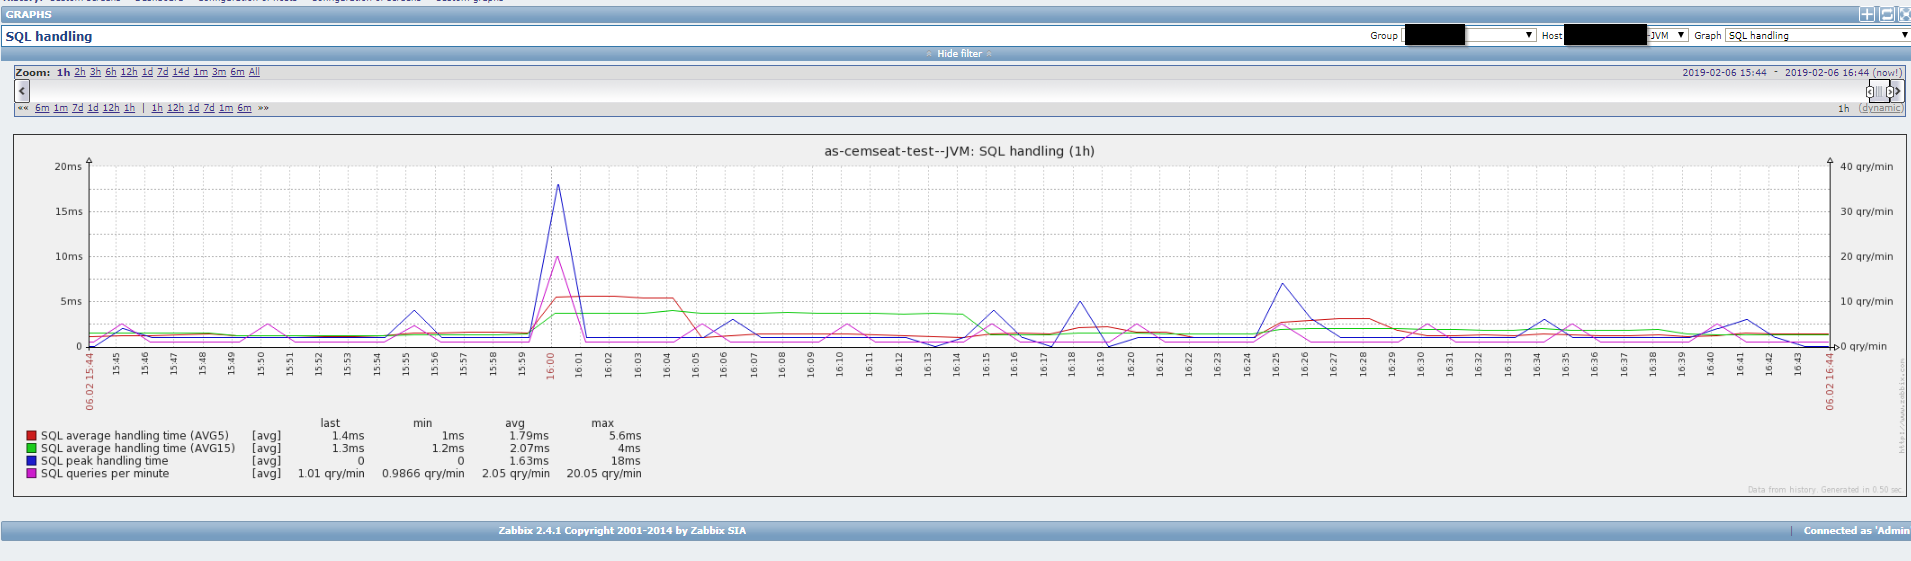Move time forward 1d using right navigation link
The image size is (1911, 561).
194,108
